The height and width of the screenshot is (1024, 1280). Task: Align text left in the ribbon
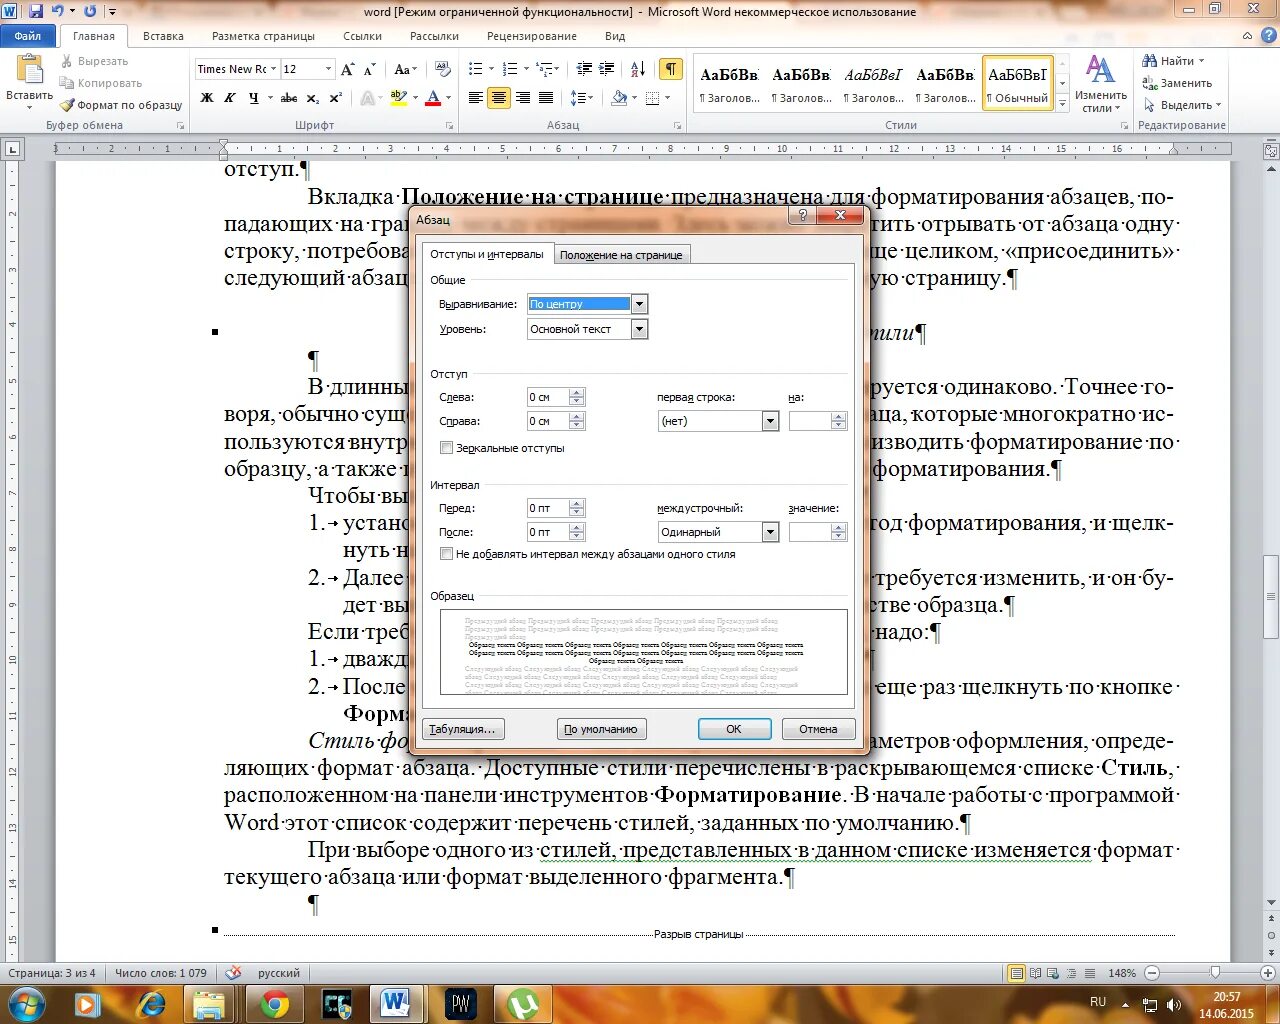pyautogui.click(x=476, y=98)
